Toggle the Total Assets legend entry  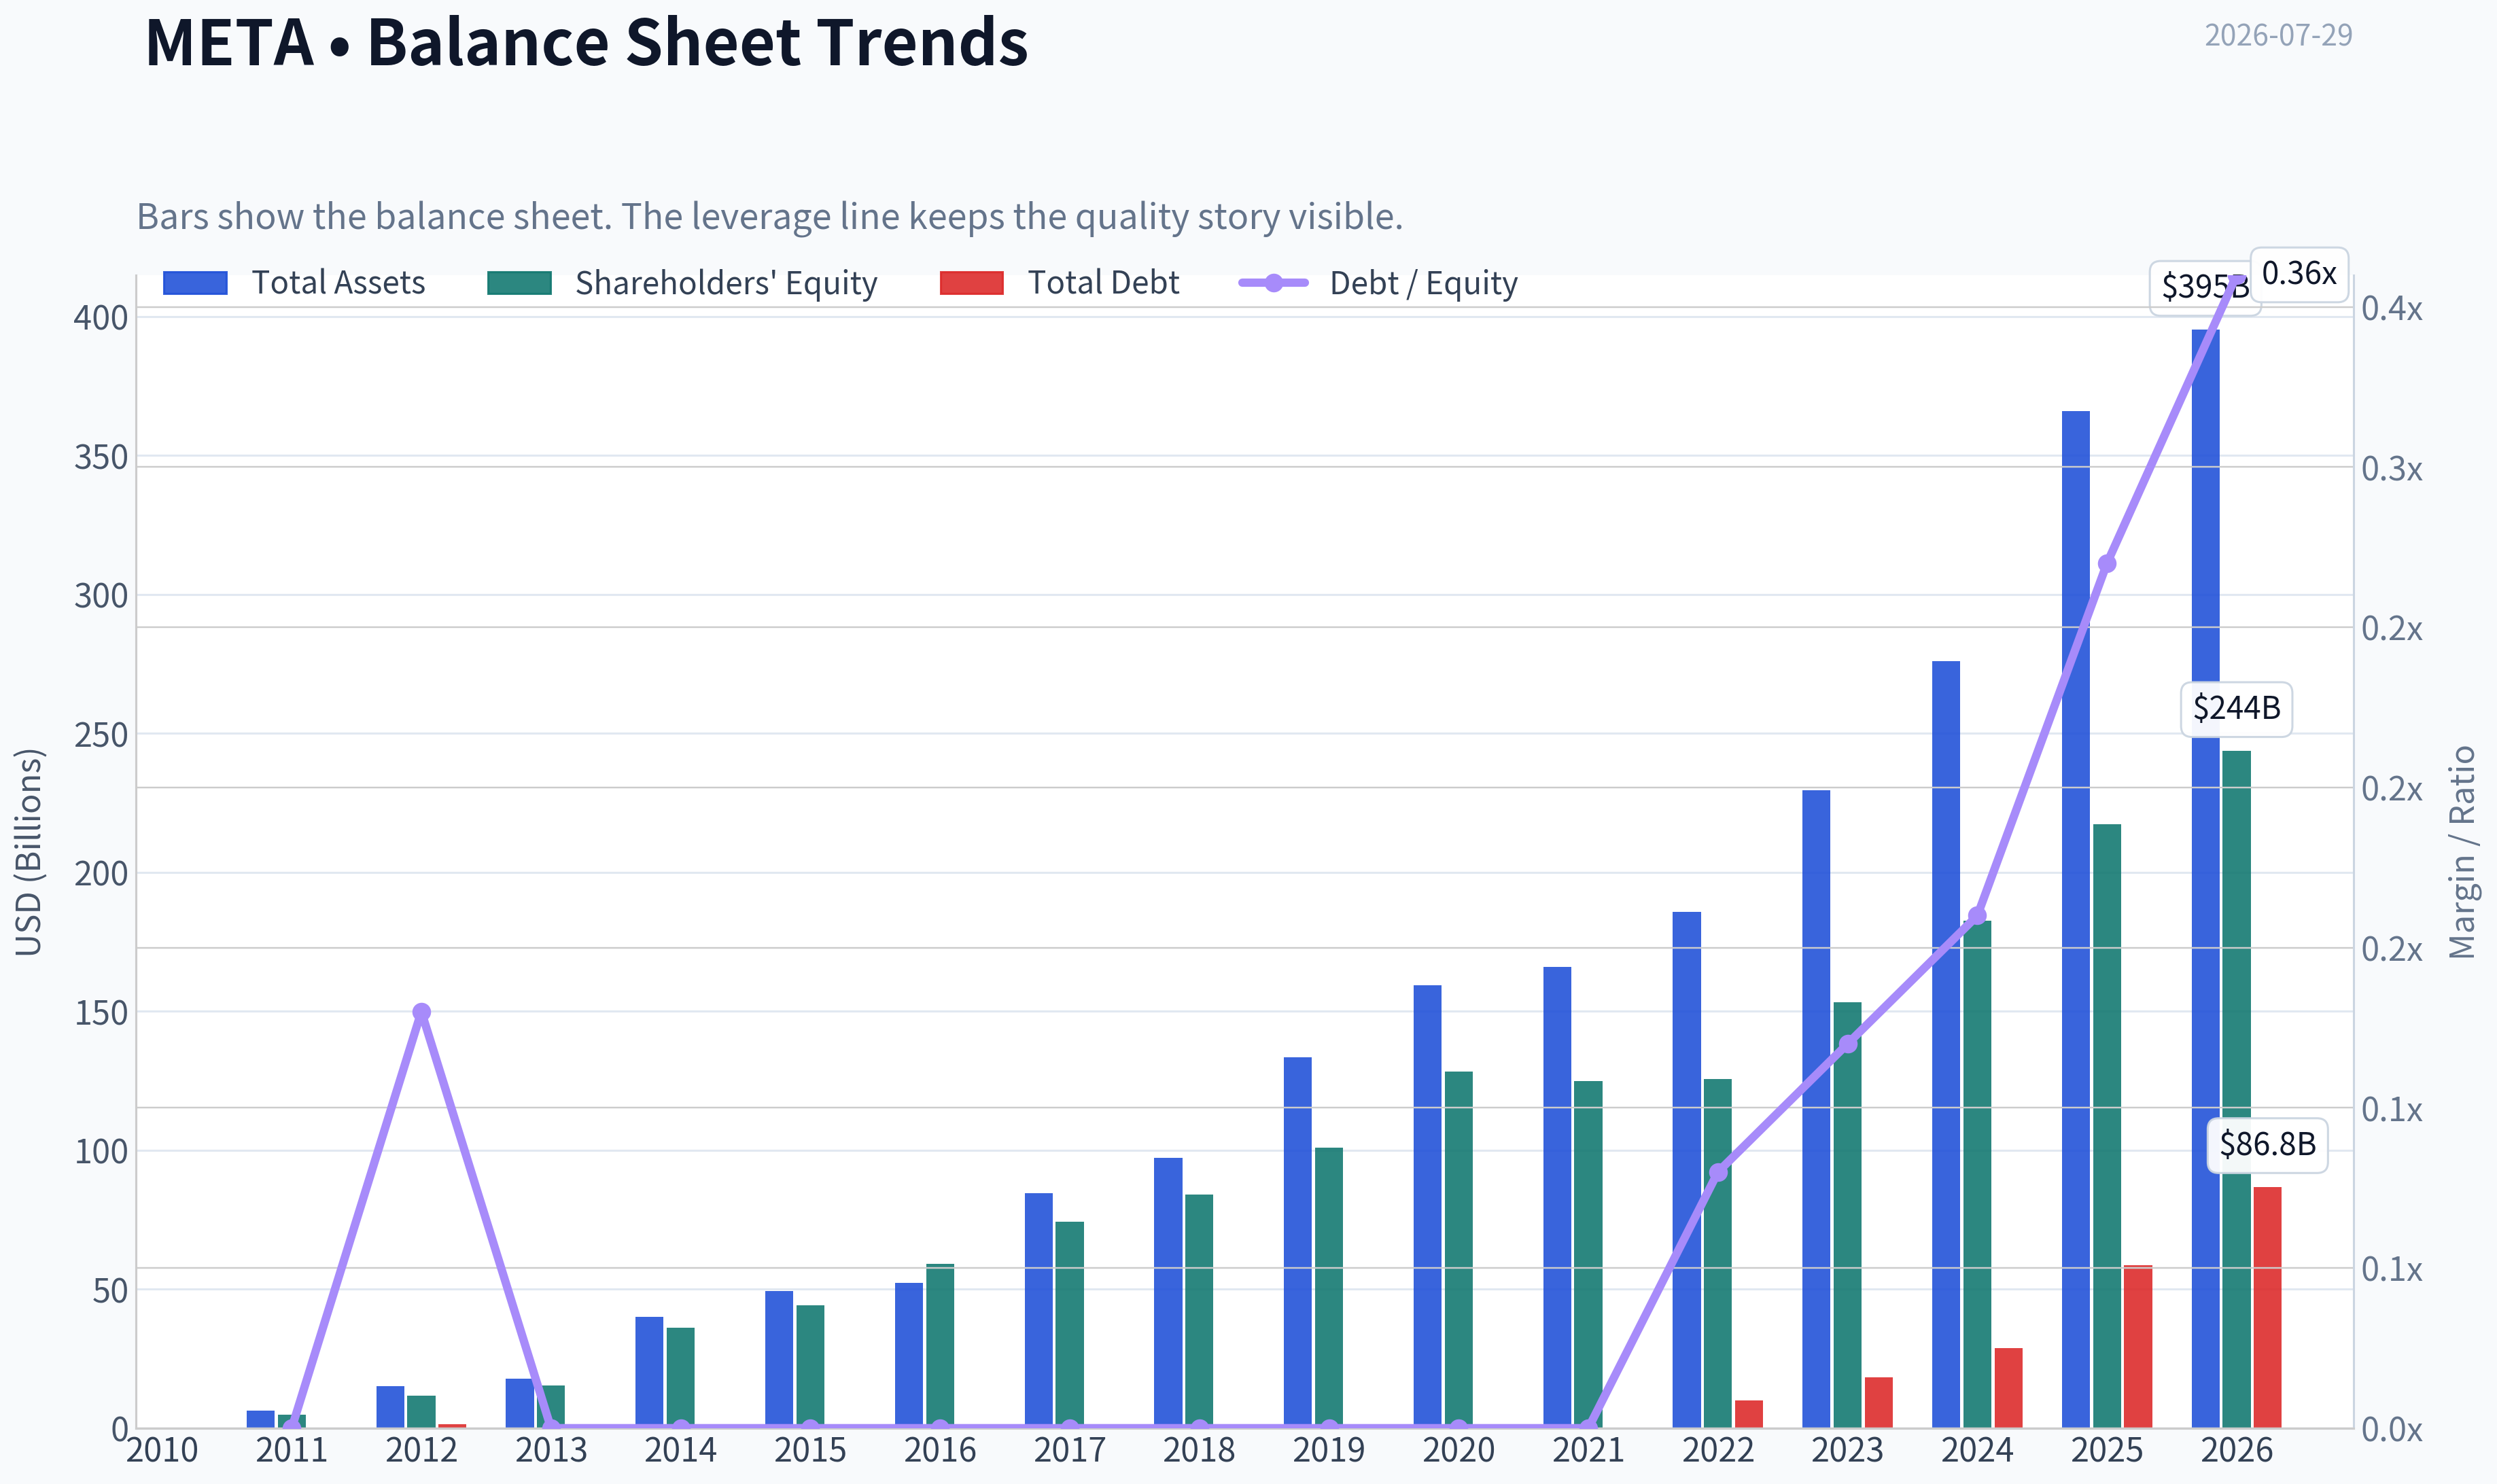click(294, 283)
